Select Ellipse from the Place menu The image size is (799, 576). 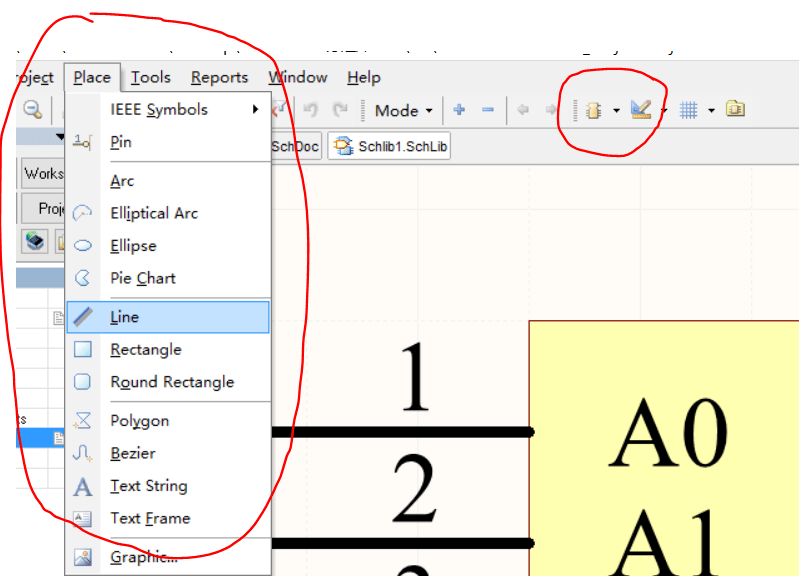168,246
